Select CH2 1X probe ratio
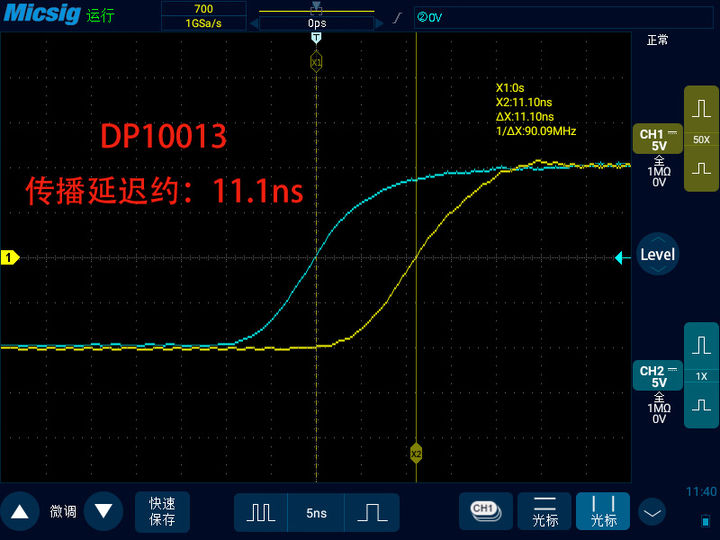The height and width of the screenshot is (540, 720). point(701,377)
